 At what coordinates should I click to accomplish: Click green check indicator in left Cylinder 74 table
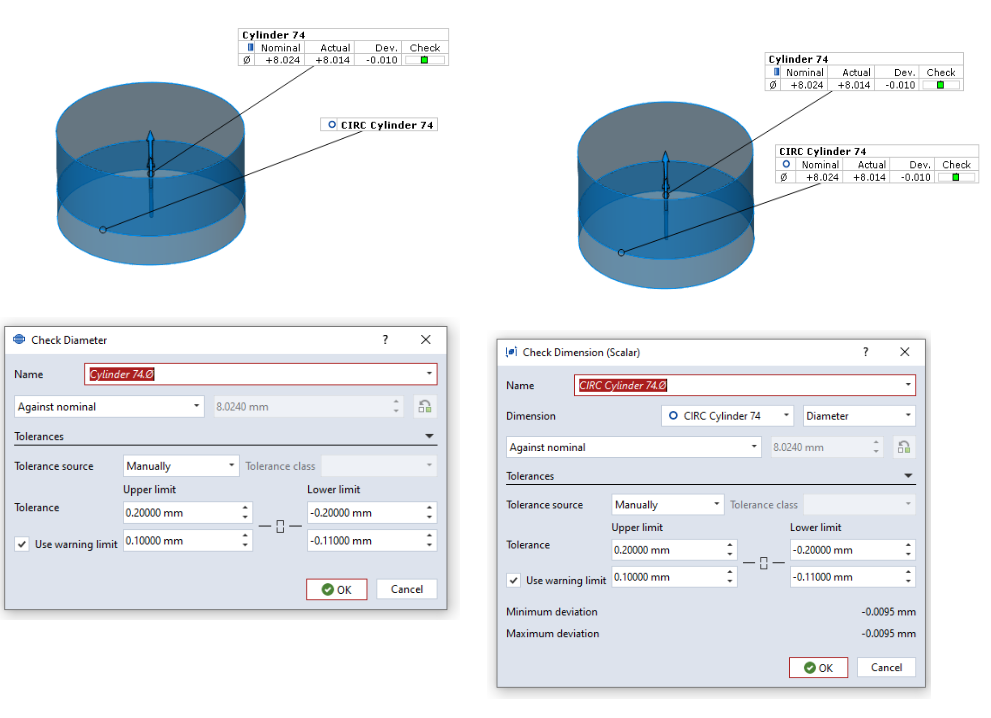424,60
